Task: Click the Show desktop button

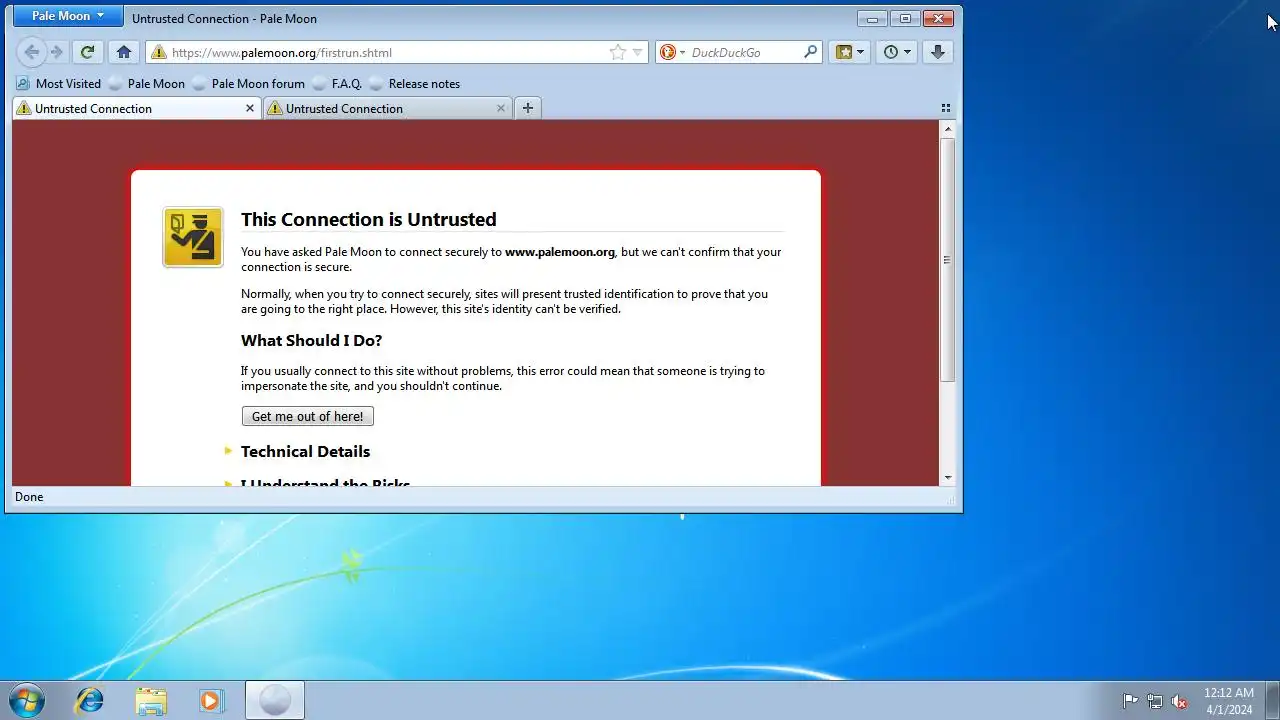Action: [1272, 701]
